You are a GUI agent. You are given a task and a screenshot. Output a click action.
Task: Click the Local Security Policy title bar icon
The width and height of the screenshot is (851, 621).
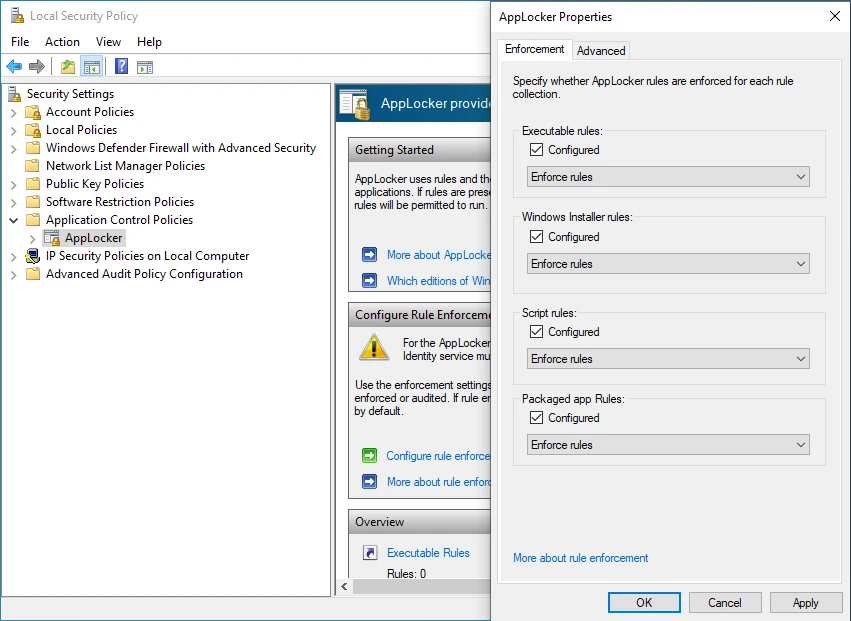click(17, 16)
